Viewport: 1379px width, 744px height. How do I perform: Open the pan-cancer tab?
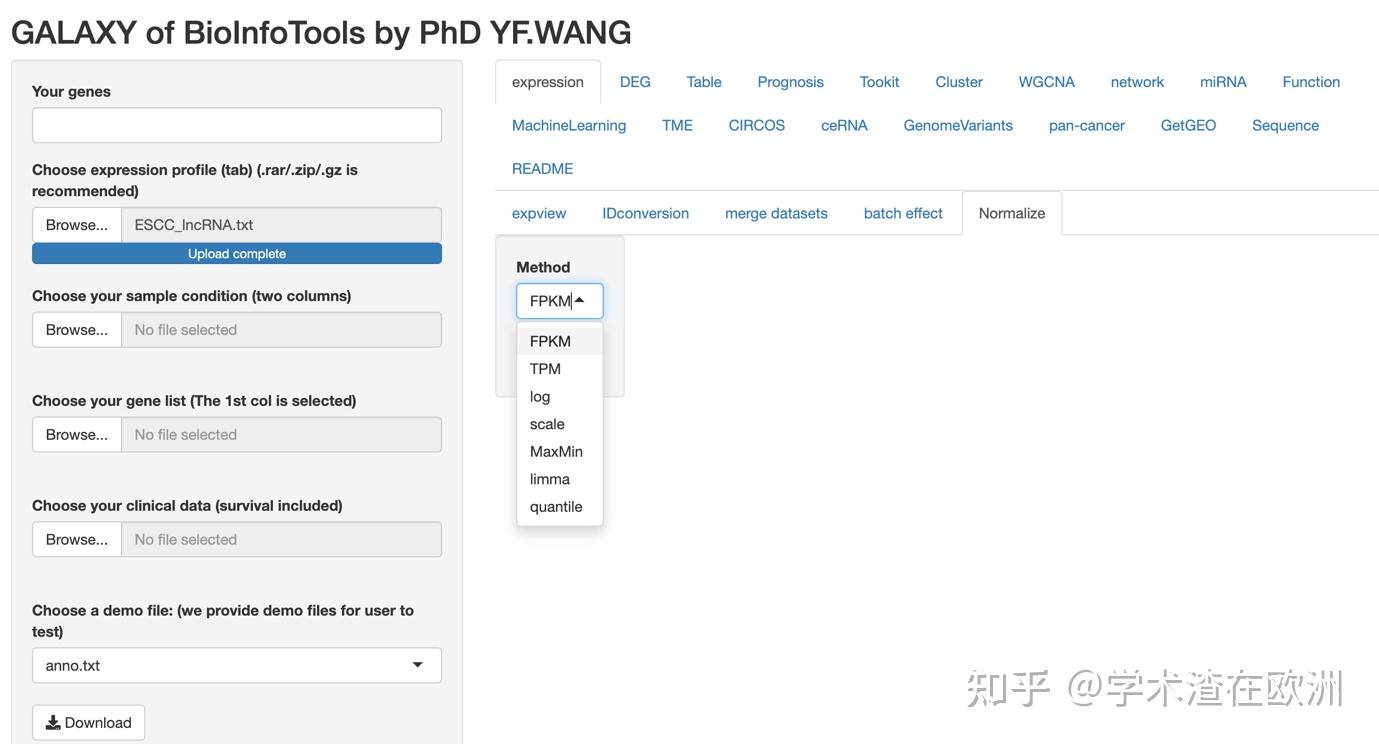tap(1086, 124)
